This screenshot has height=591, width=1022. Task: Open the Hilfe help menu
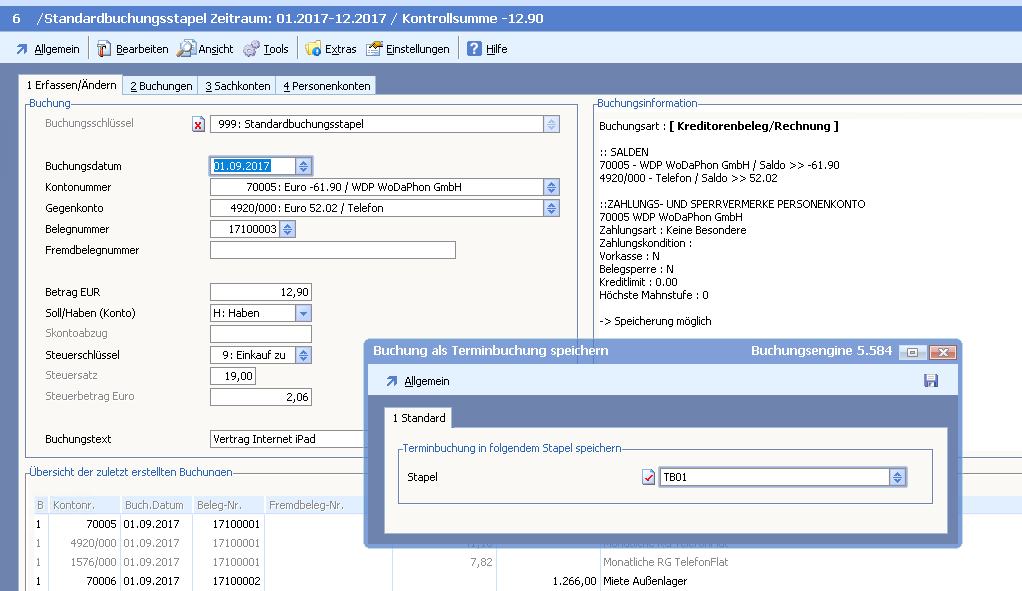coord(487,49)
